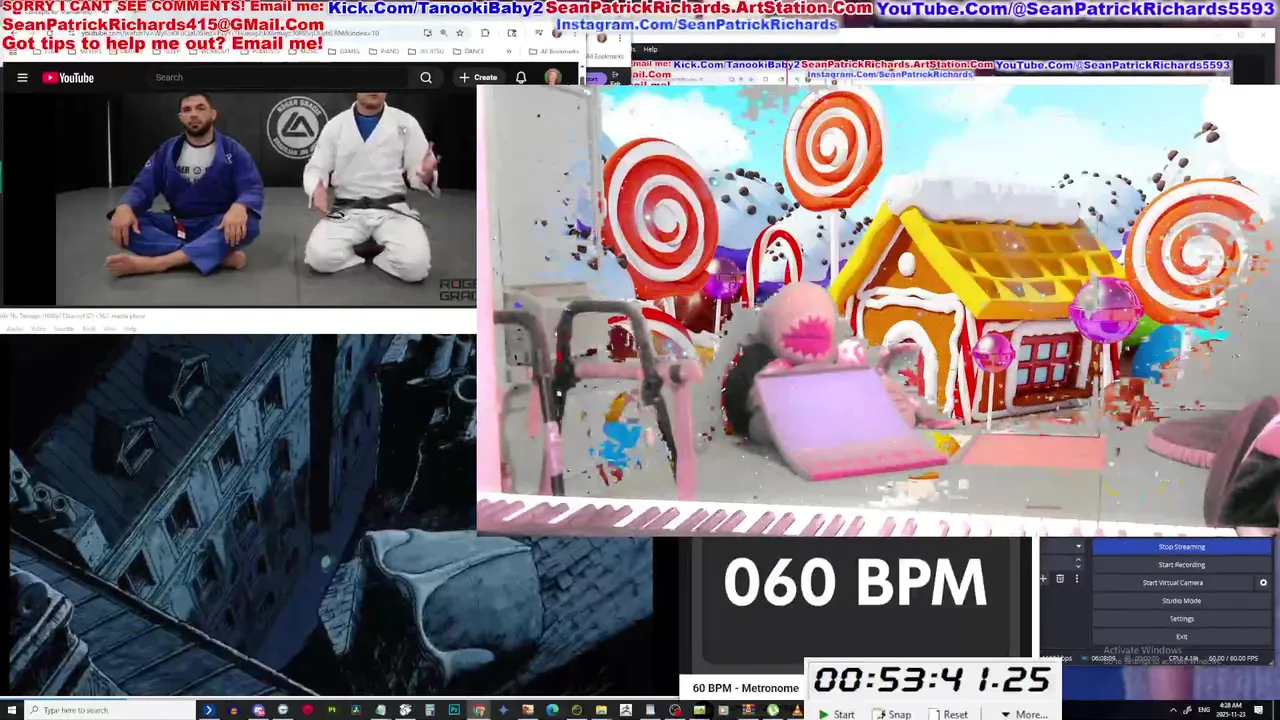Click the YouTube magnifier search button

click(426, 77)
